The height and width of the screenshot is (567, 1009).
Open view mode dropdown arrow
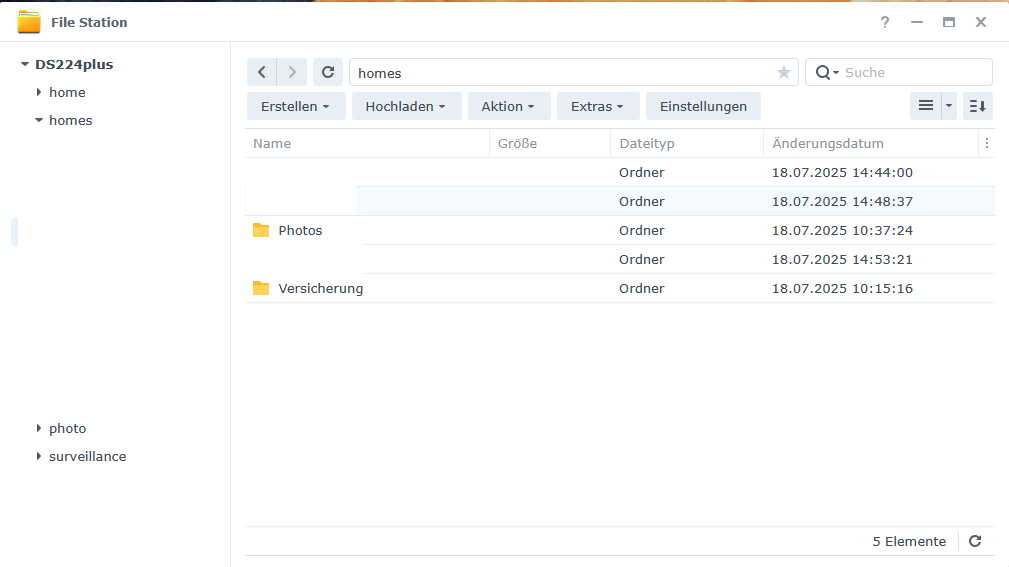point(949,106)
